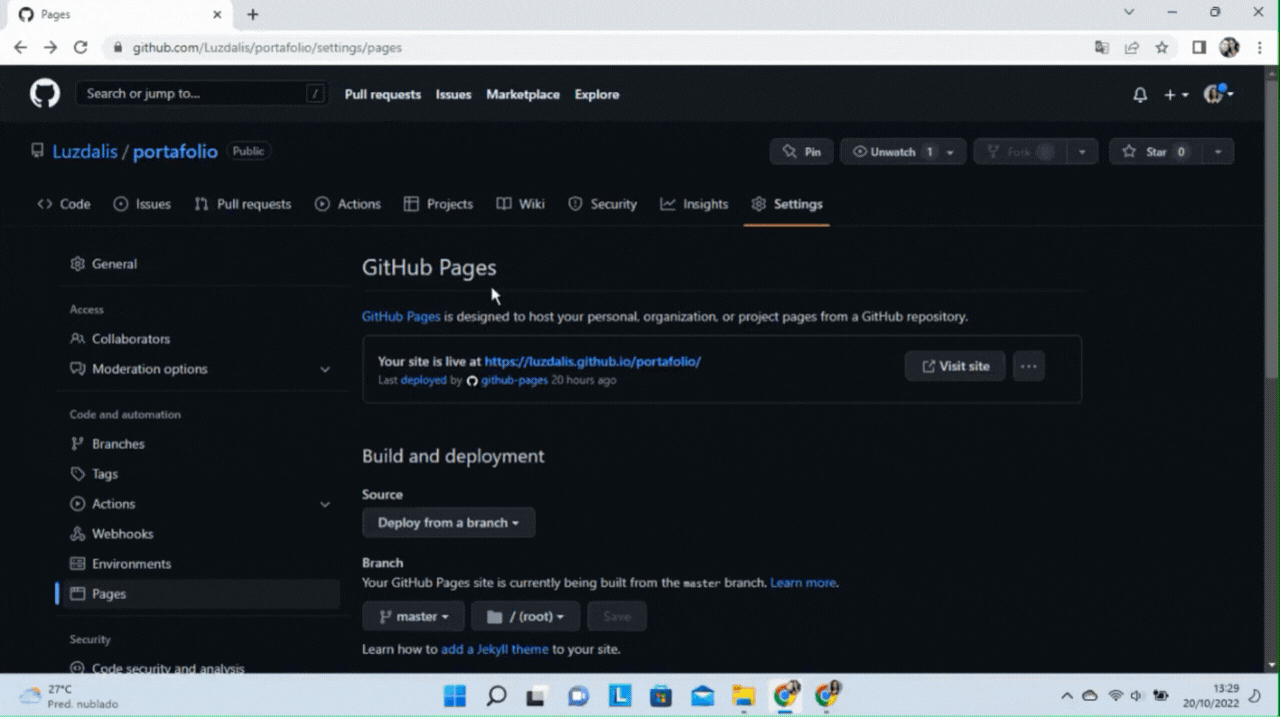Viewport: 1280px width, 720px height.
Task: Open the Deploy from a branch dropdown
Action: 448,523
